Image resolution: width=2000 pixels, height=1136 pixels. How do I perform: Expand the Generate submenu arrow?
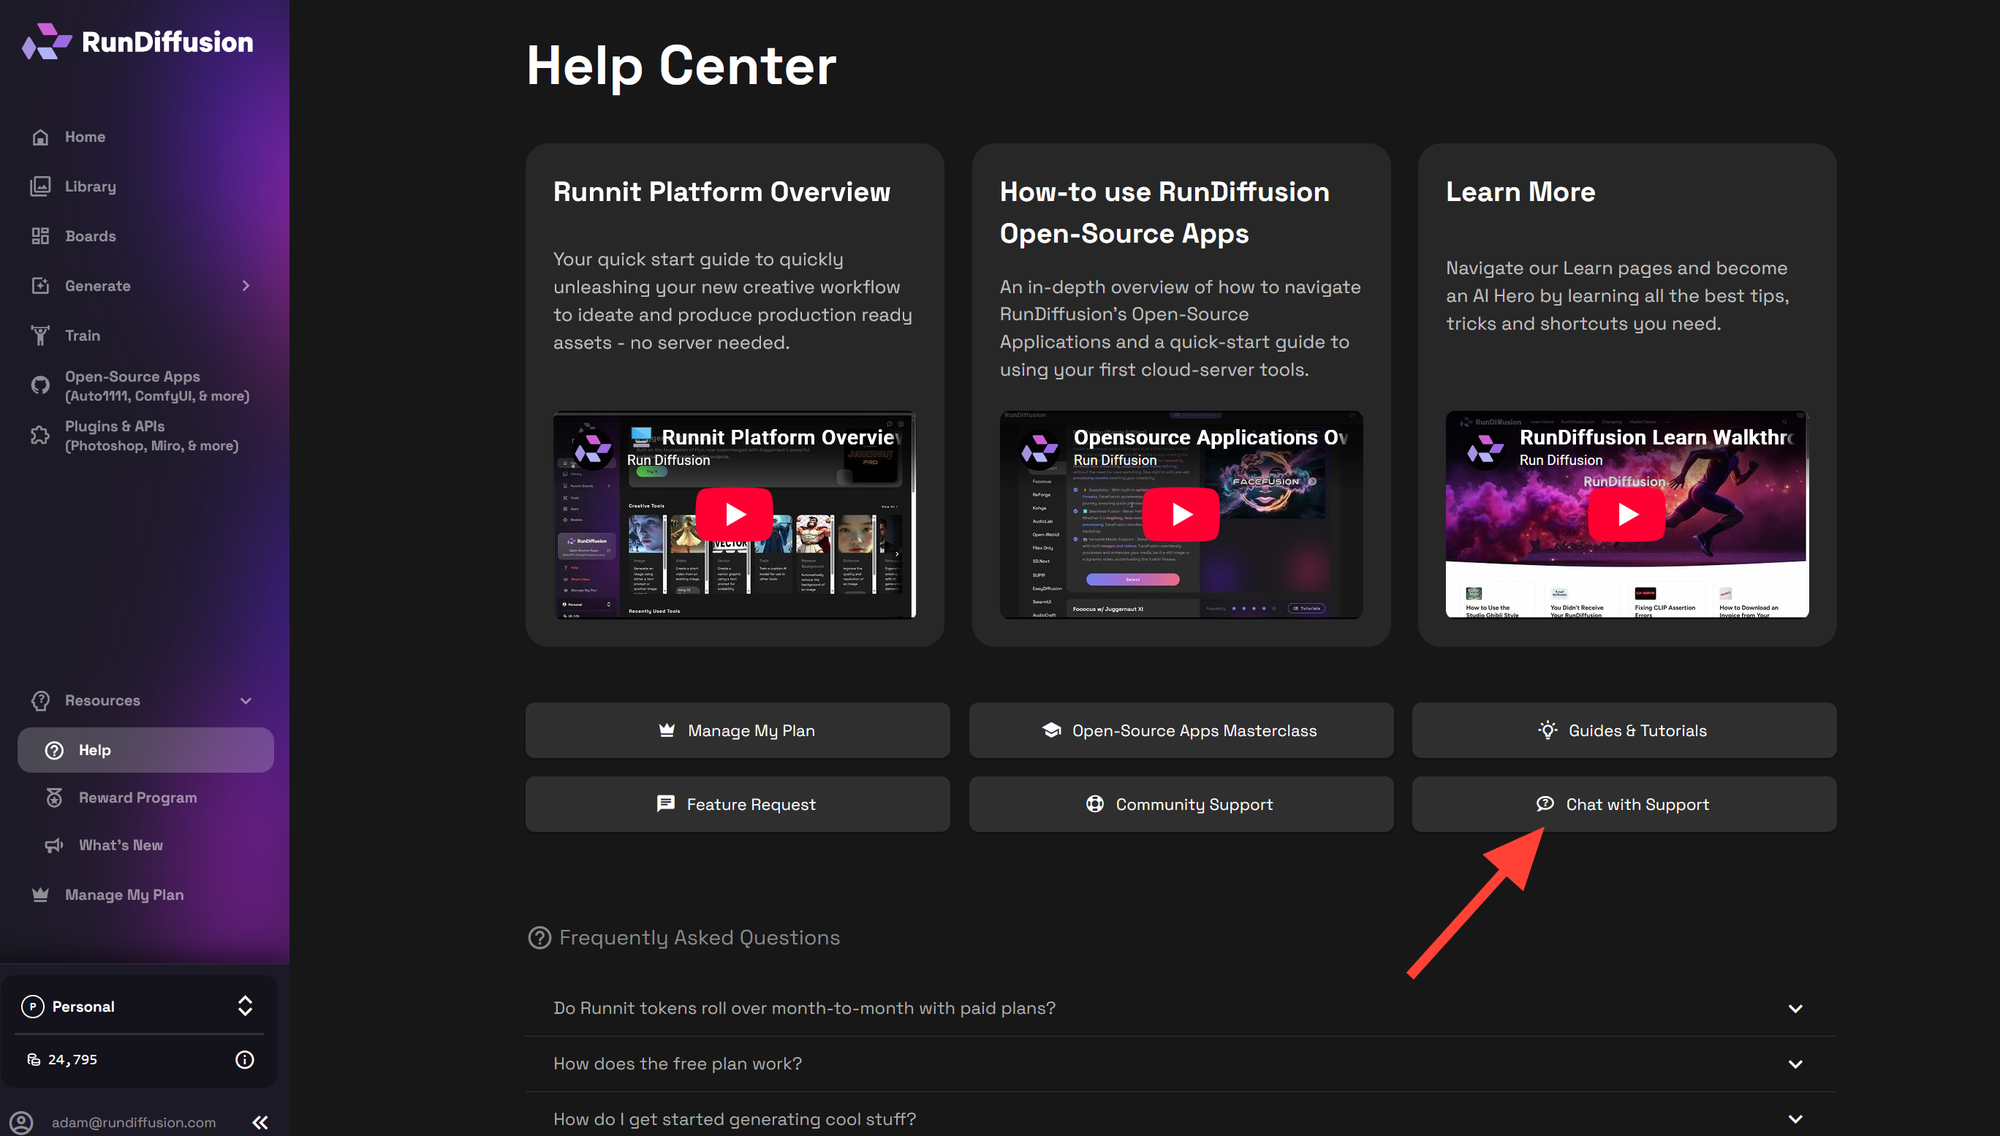246,286
